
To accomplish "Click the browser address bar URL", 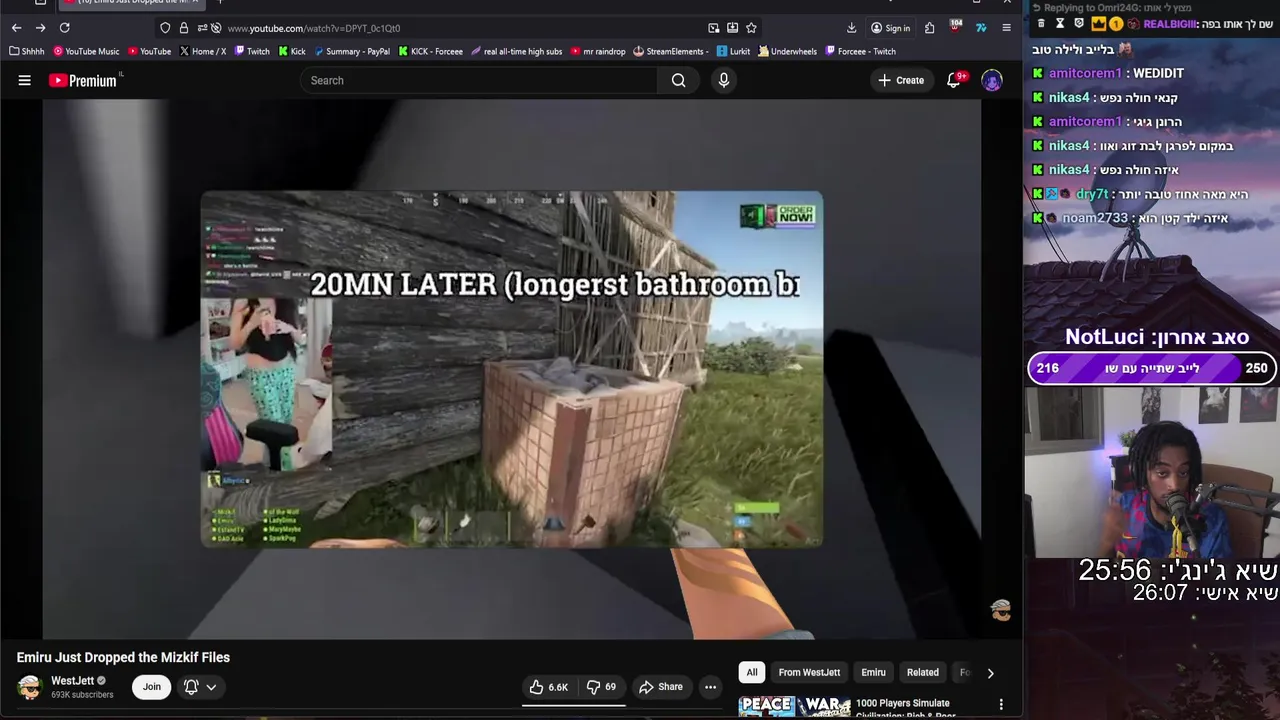I will coord(314,28).
